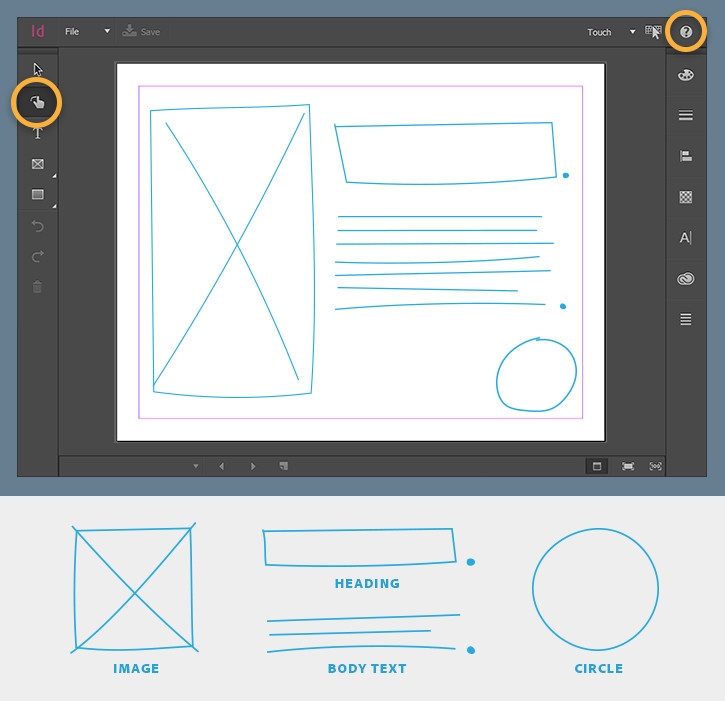The image size is (725, 701).
Task: Toggle fit page view mode
Action: click(628, 466)
